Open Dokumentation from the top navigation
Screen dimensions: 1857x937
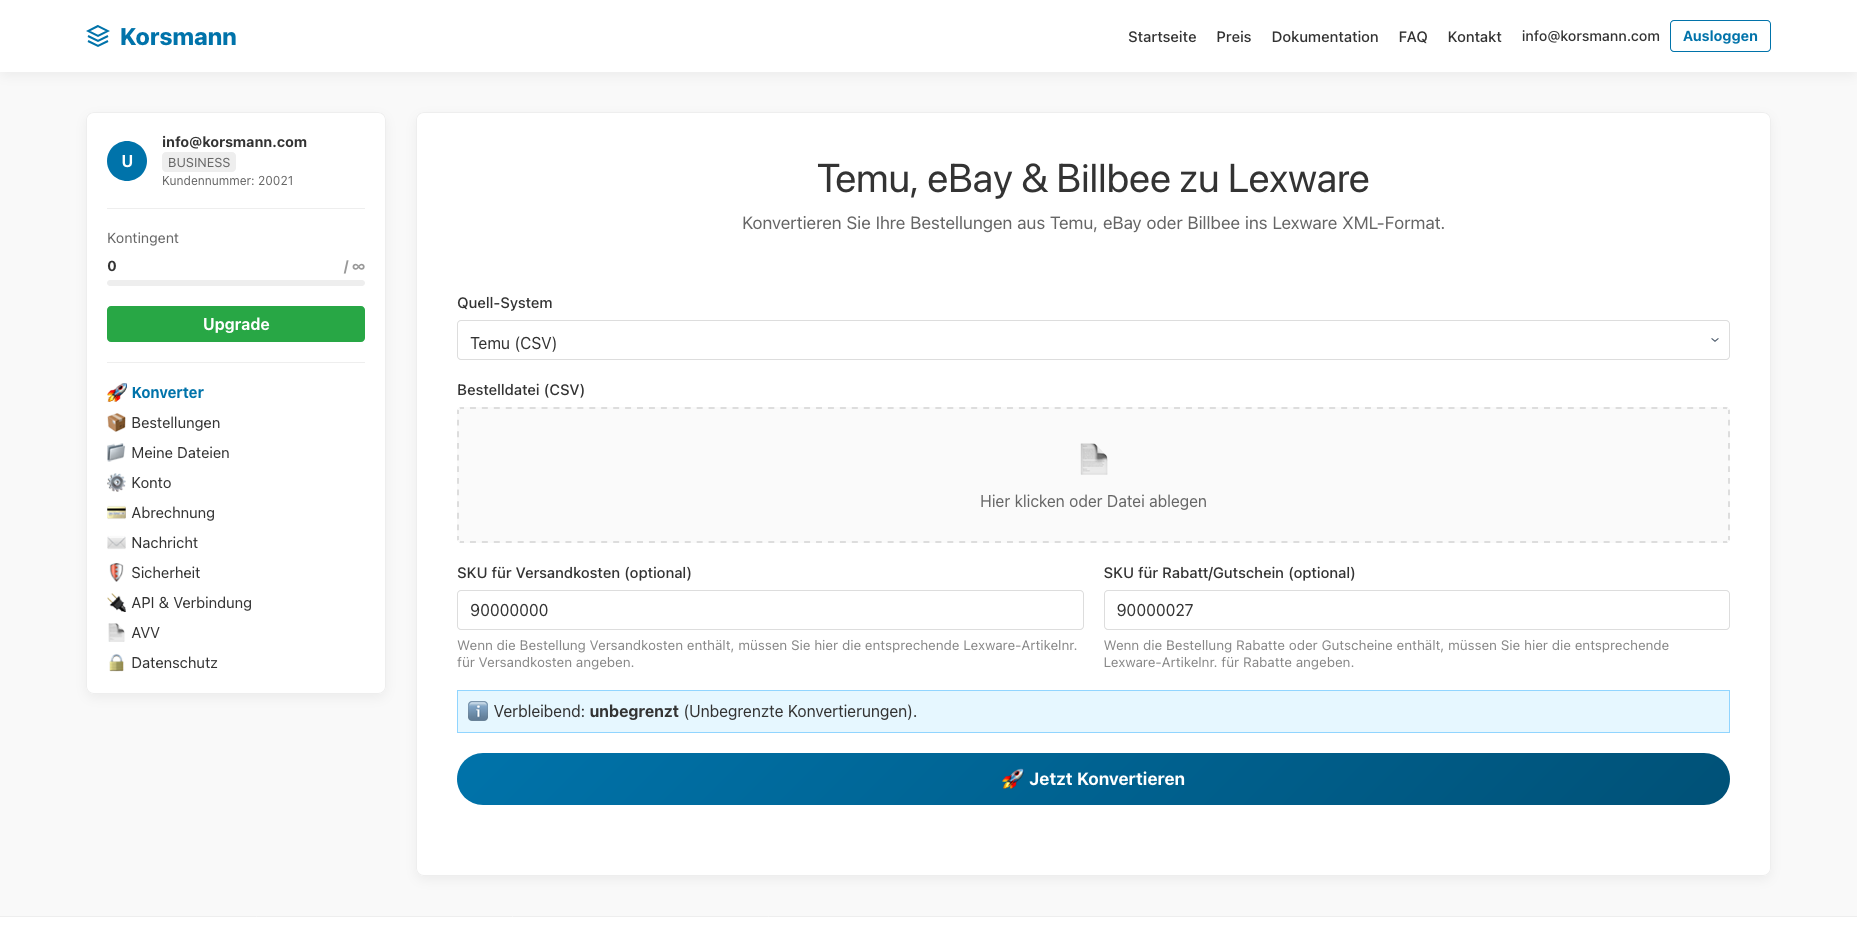1325,37
